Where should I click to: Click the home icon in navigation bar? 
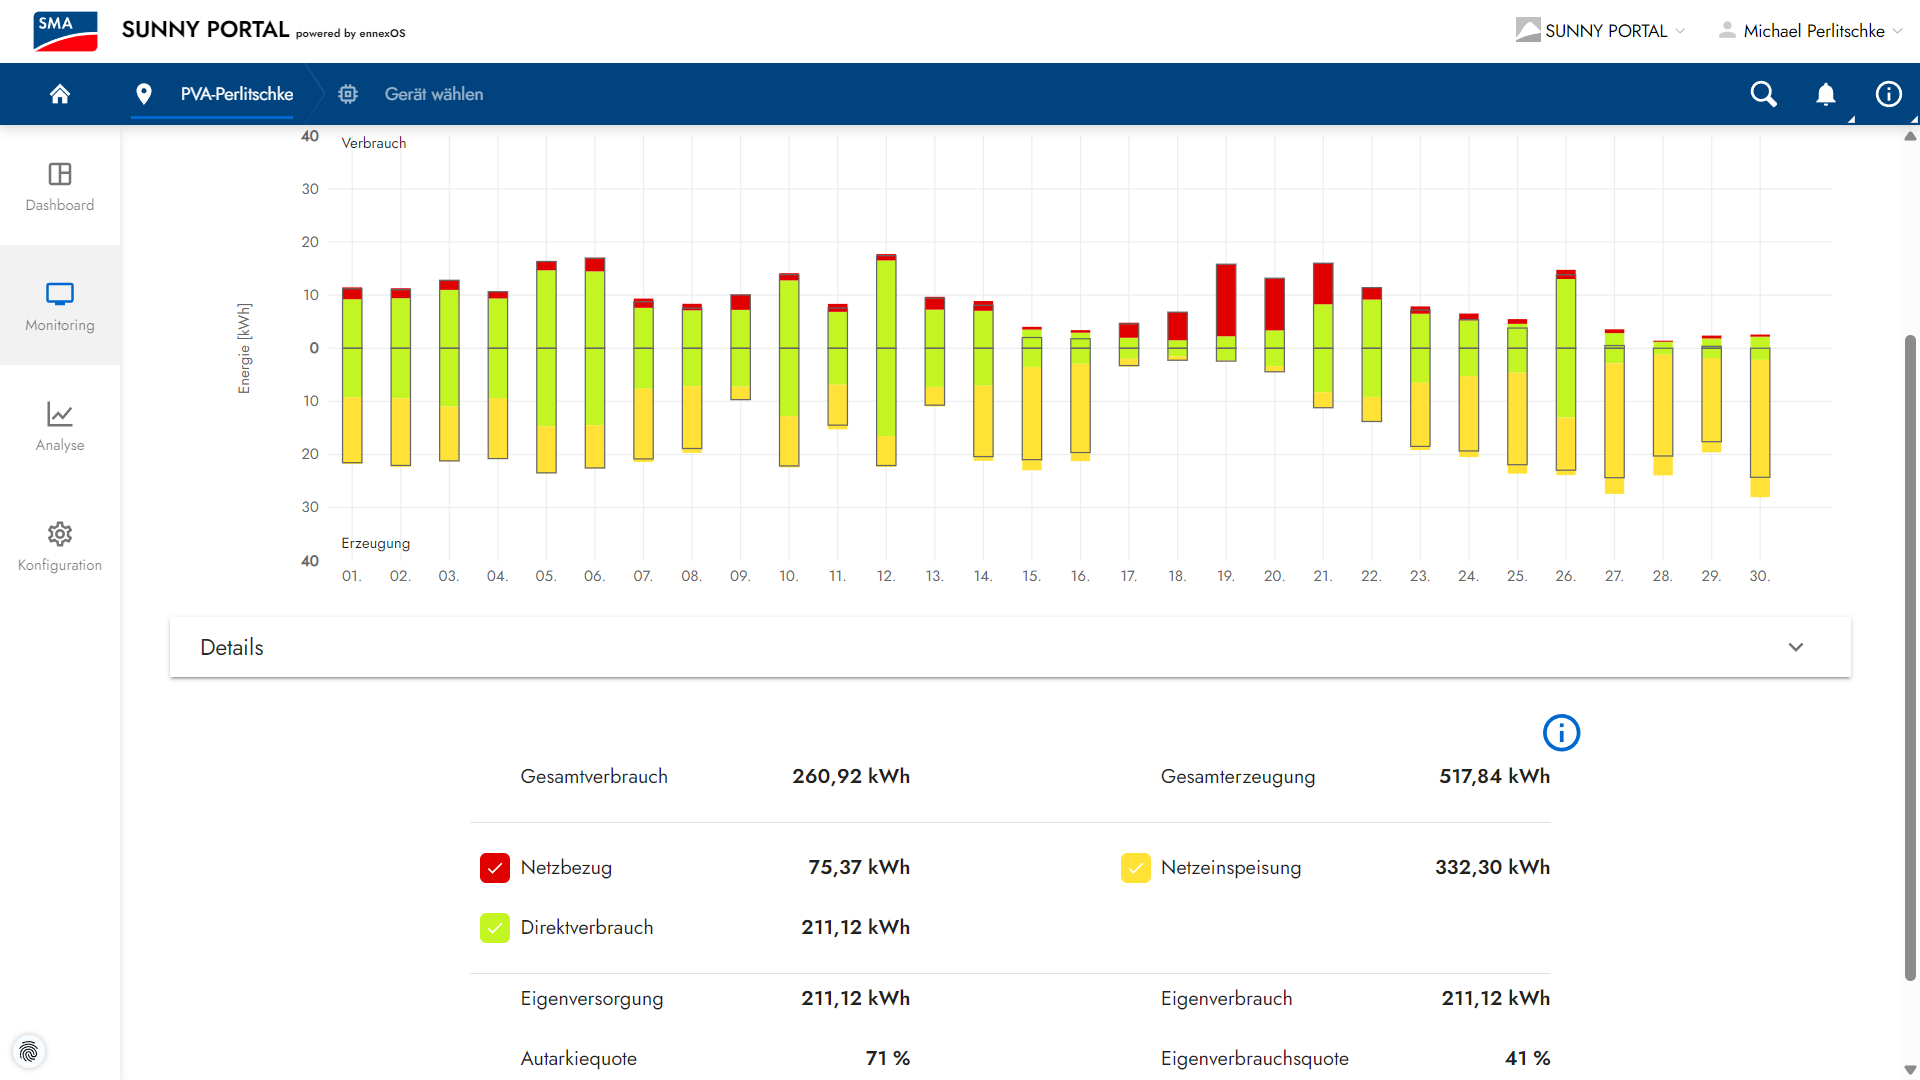60,94
